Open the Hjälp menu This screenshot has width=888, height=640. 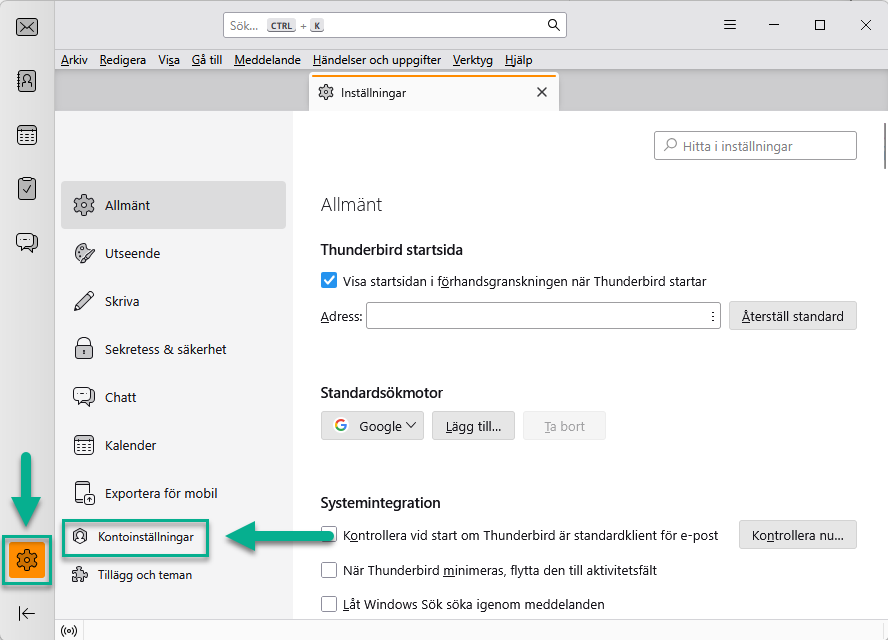coord(518,59)
